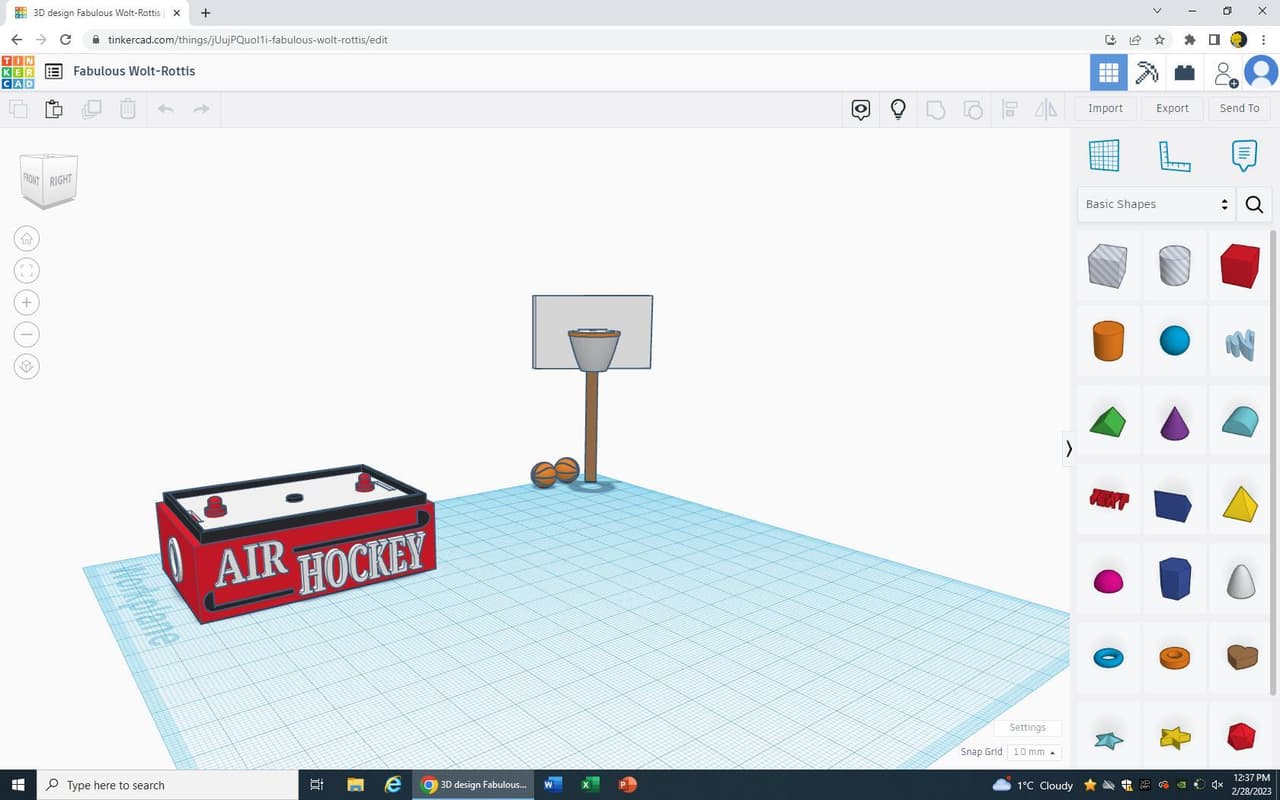The height and width of the screenshot is (800, 1280).
Task: Open the Snap Grid 1.0 mm dropdown
Action: pos(1034,752)
